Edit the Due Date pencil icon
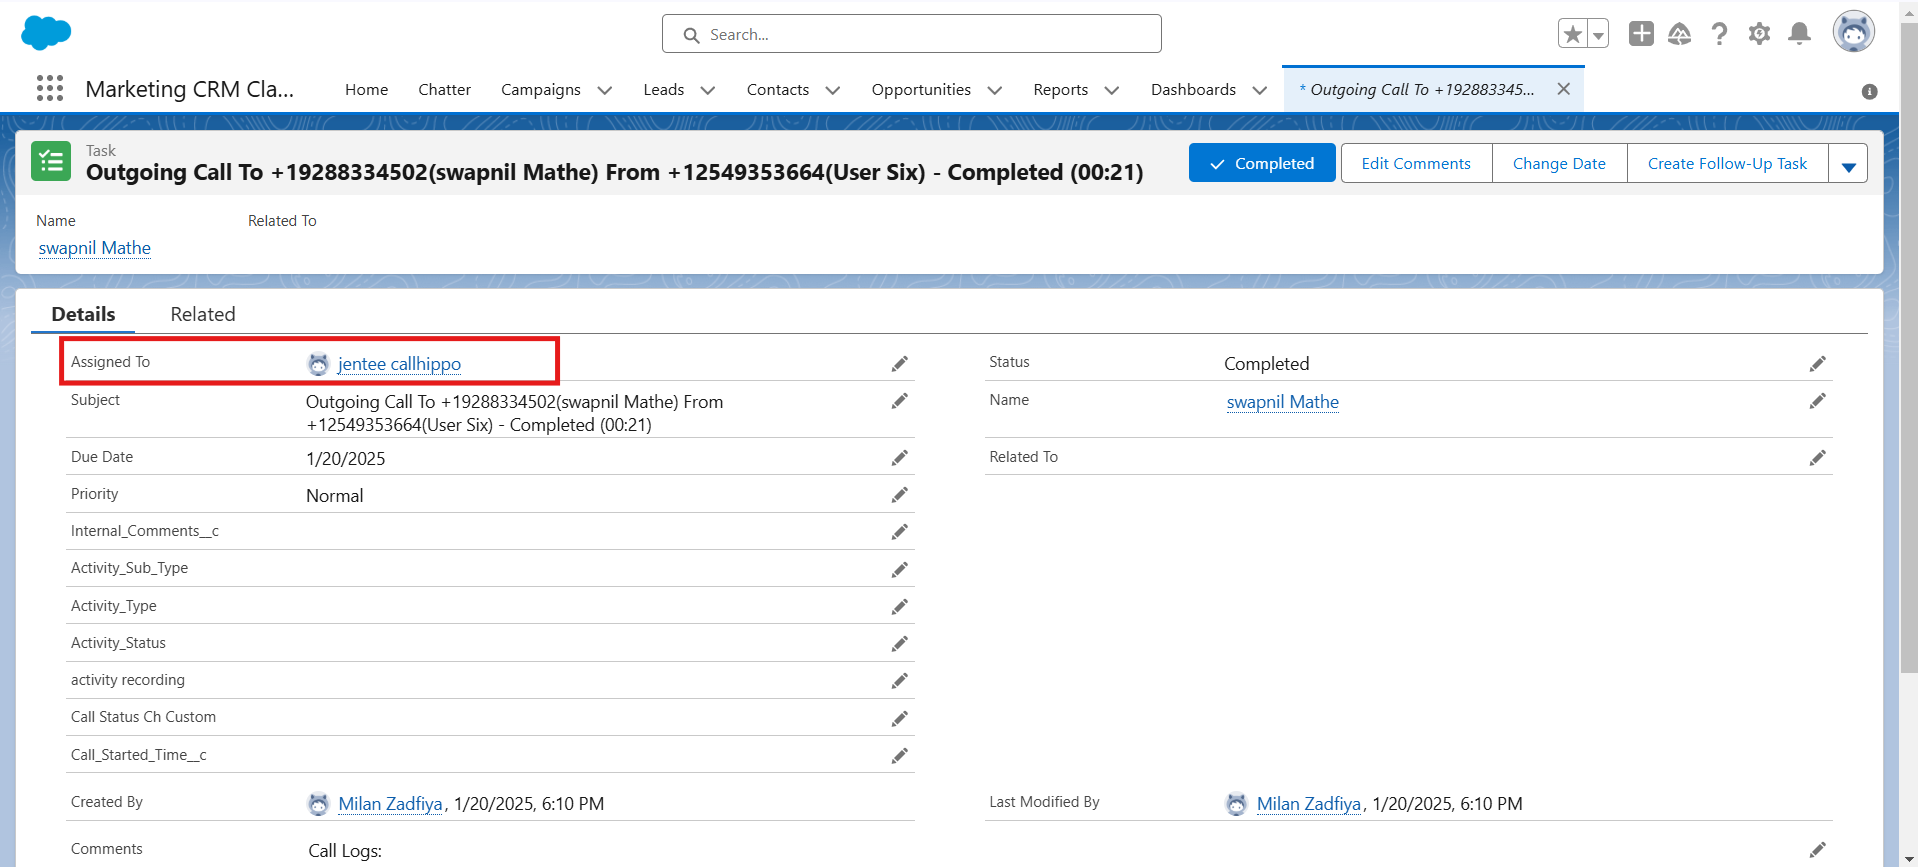This screenshot has width=1918, height=867. (x=900, y=458)
